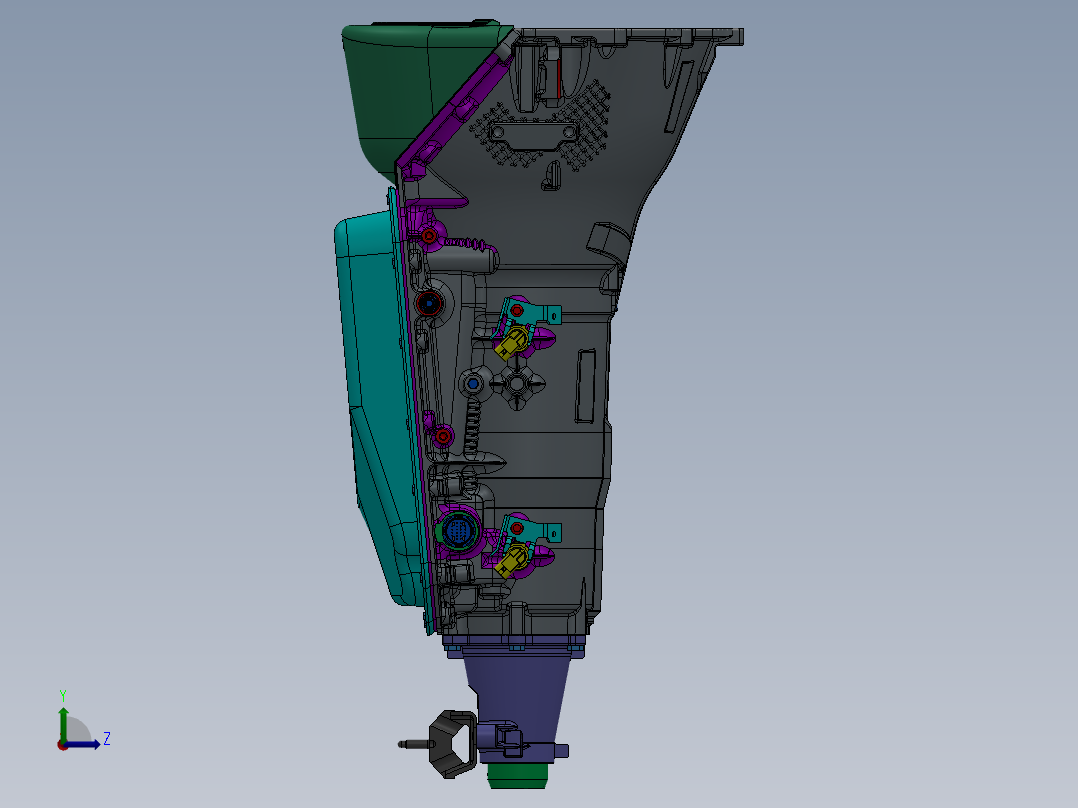
Task: Pick the lower yellow connector plug
Action: 515,561
